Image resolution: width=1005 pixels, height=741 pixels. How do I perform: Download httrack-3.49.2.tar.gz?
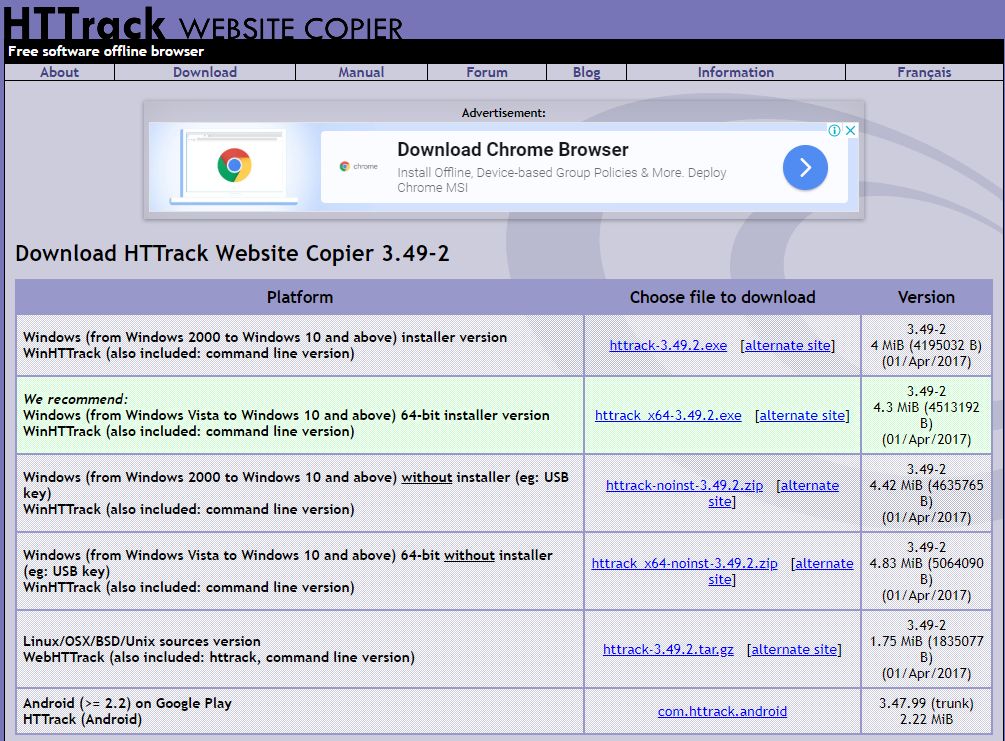tap(669, 649)
